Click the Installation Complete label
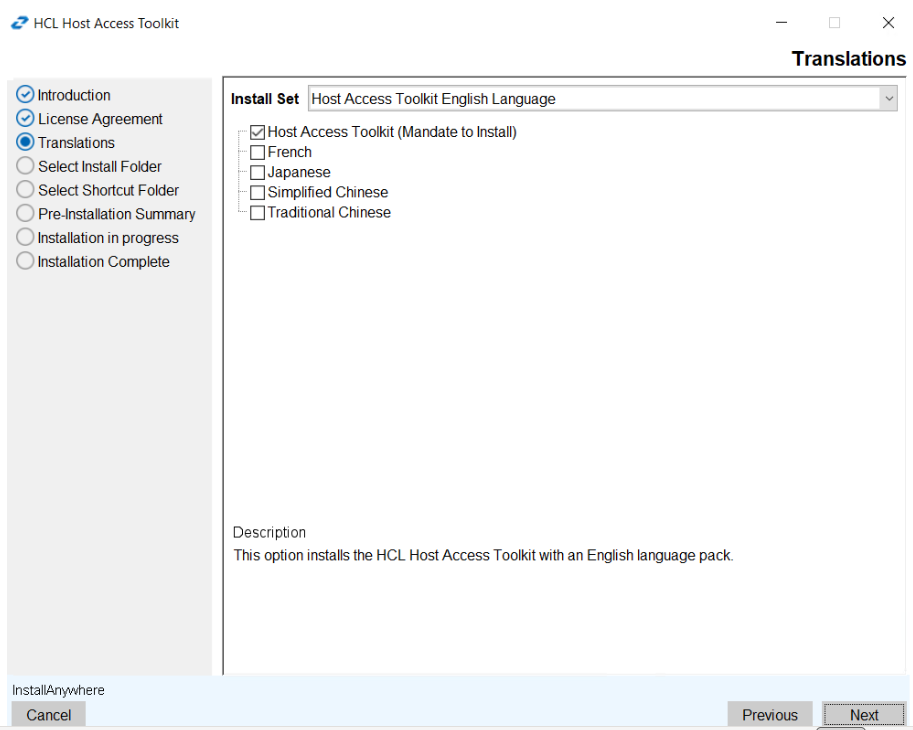This screenshot has height=730, width=913. [x=104, y=262]
